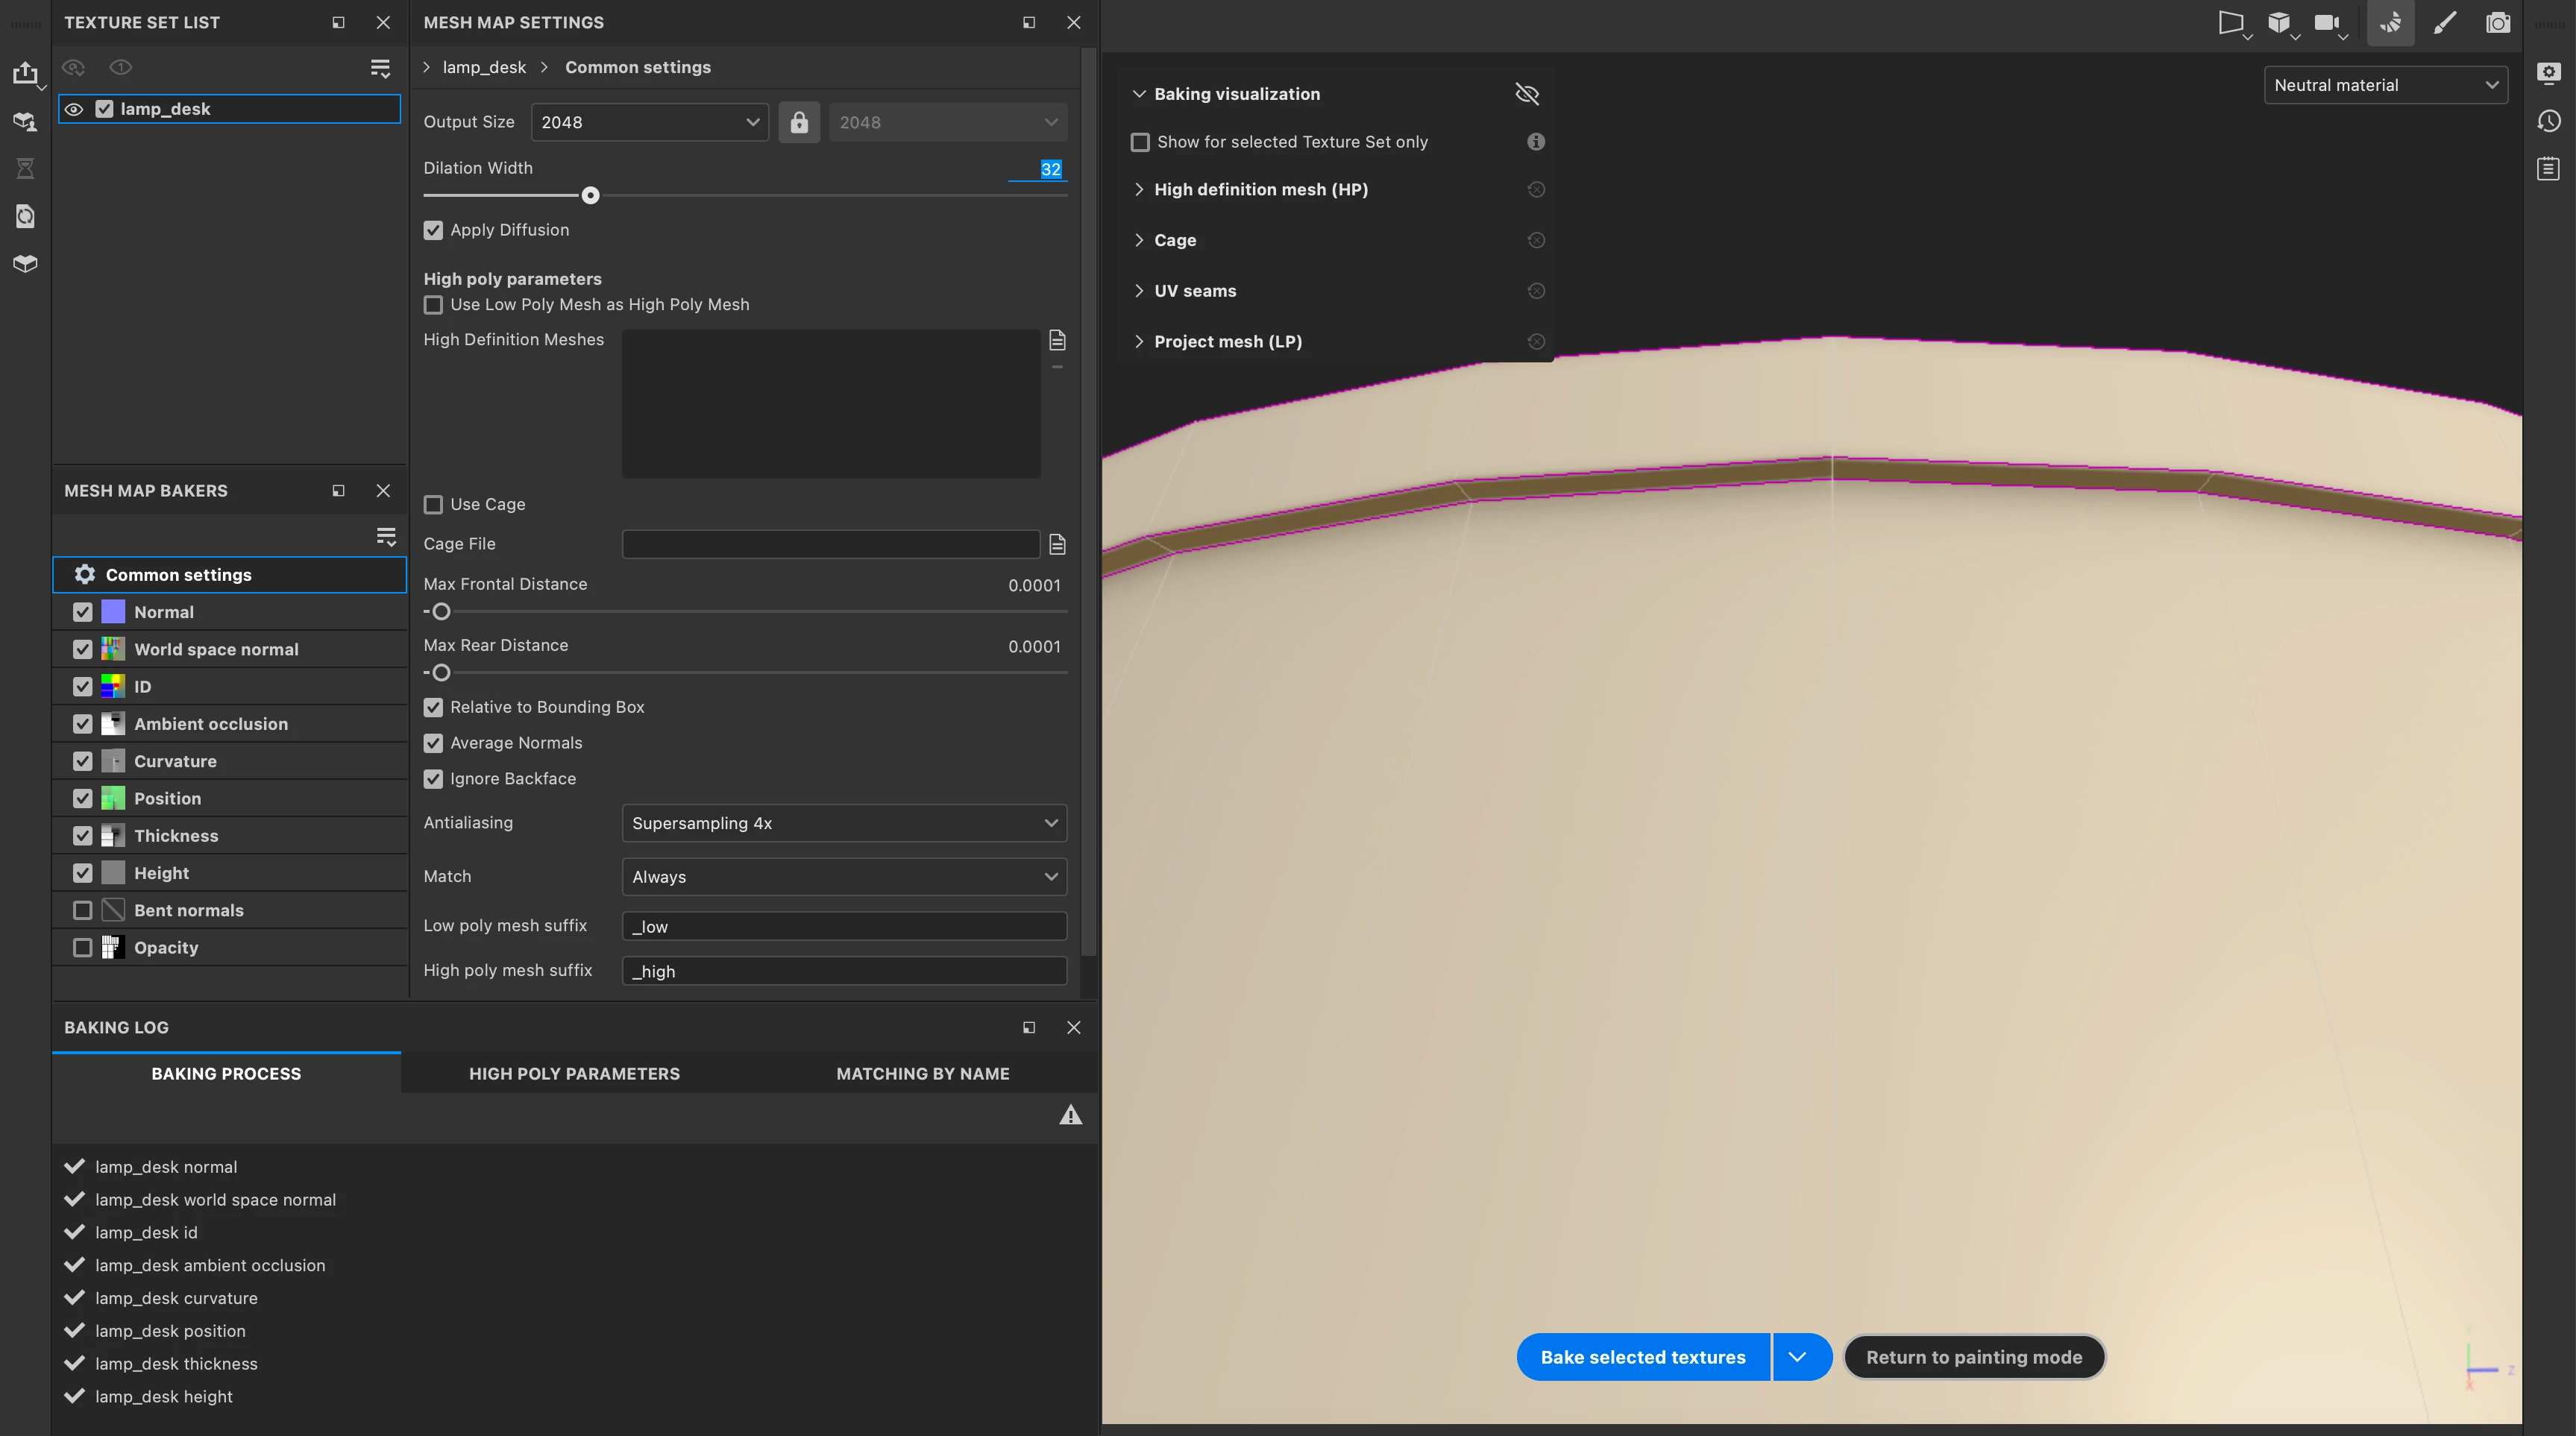Image resolution: width=2576 pixels, height=1436 pixels.
Task: Open the Antialiasing dropdown
Action: pyautogui.click(x=843, y=823)
